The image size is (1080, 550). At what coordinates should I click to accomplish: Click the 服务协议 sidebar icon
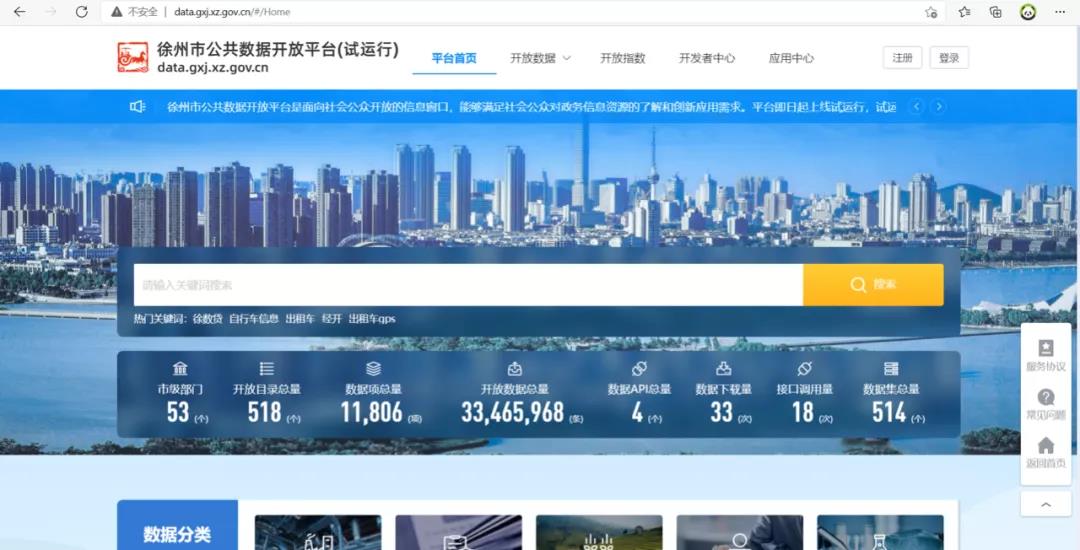(1045, 349)
